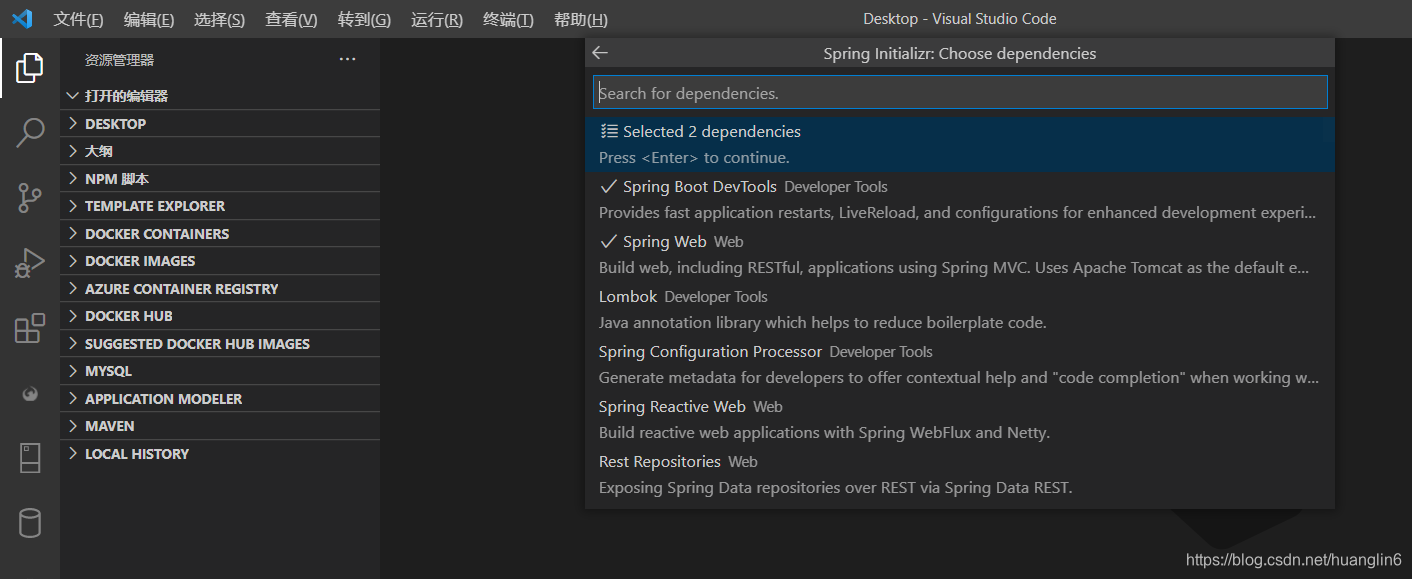
Task: Select the Lombok dependency
Action: [628, 297]
